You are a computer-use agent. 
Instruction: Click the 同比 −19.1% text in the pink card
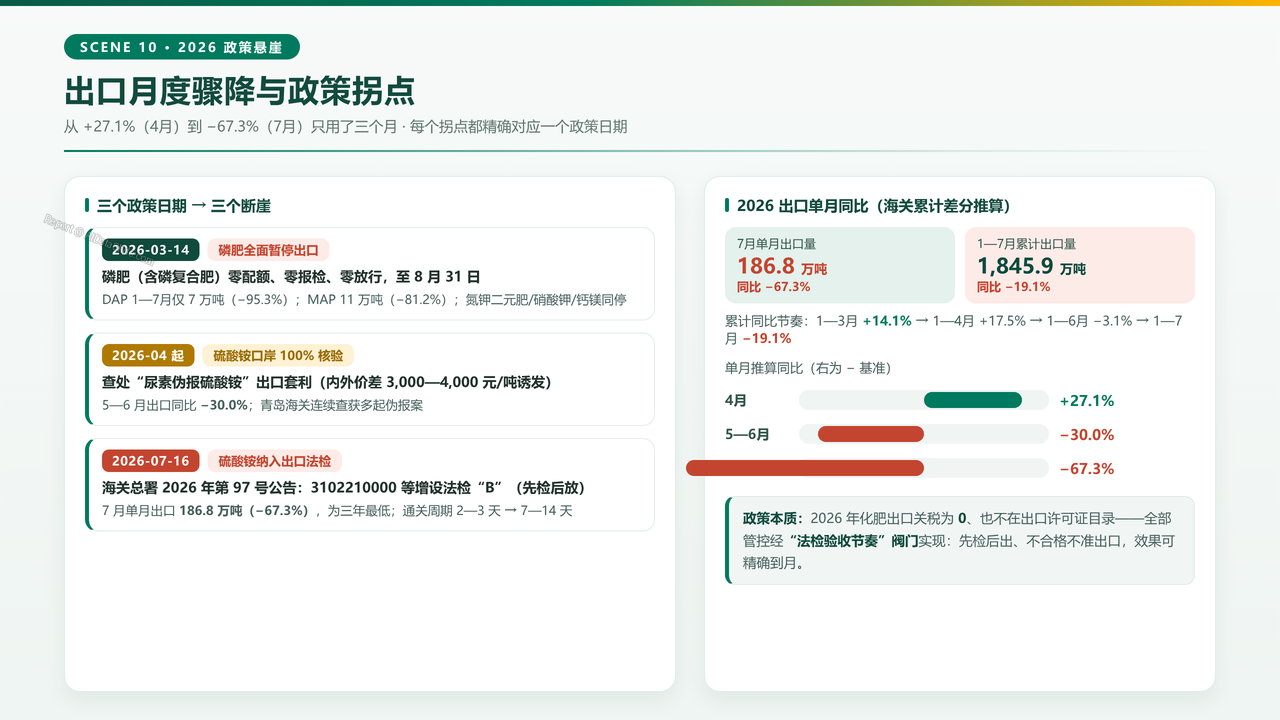pos(1013,287)
